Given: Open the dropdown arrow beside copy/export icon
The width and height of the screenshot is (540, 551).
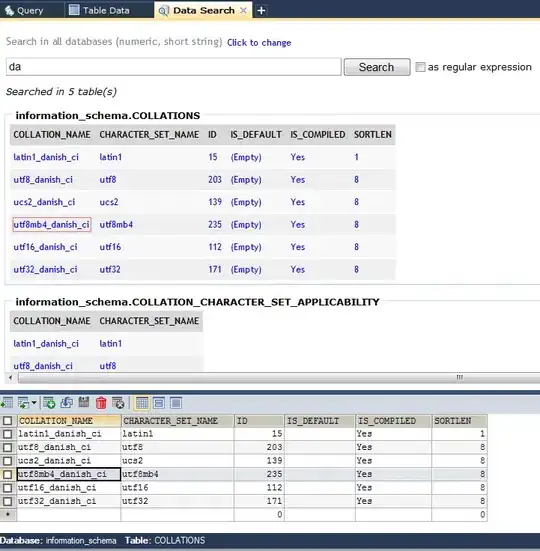Looking at the screenshot, I should click(x=34, y=402).
